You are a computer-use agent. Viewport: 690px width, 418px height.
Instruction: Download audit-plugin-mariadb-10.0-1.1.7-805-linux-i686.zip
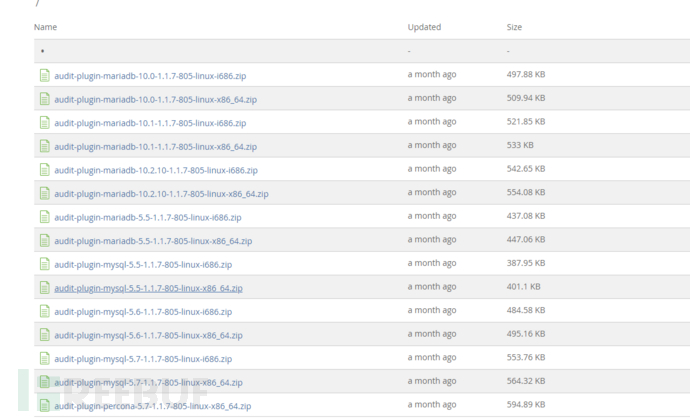point(150,76)
